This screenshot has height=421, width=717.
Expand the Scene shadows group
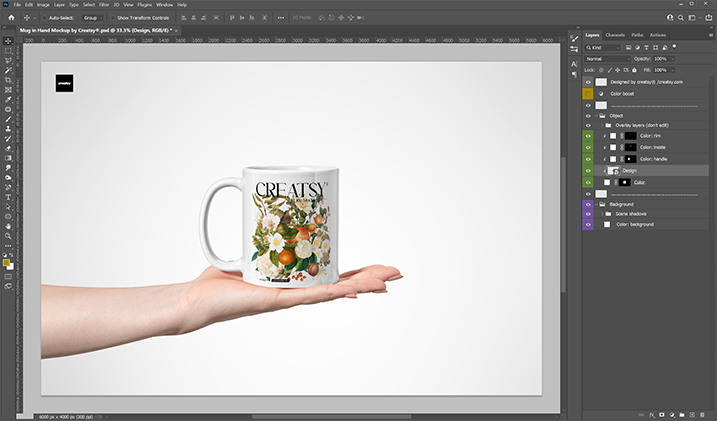point(602,214)
